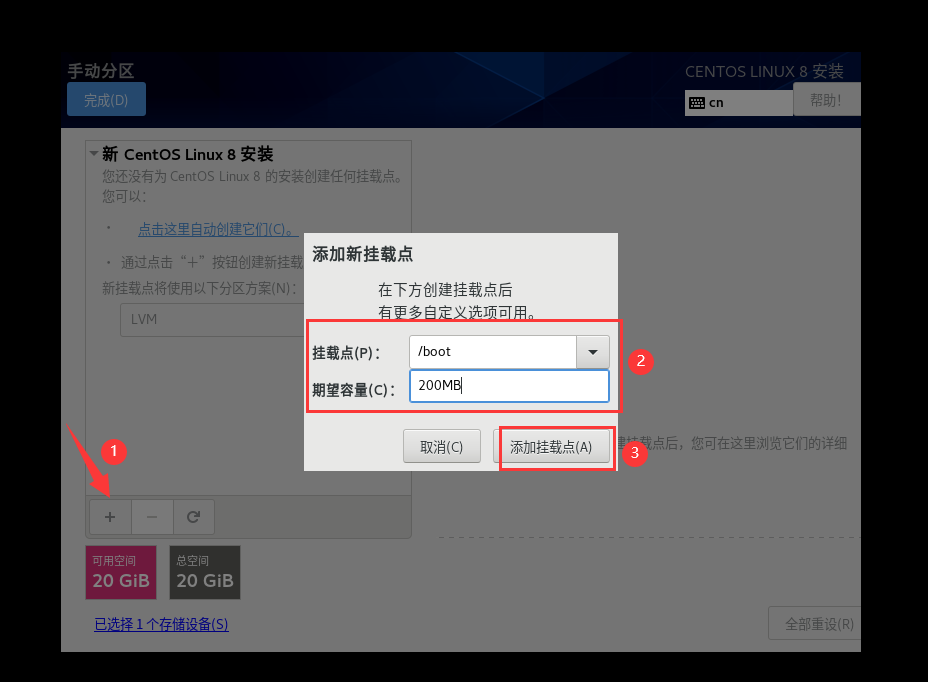
Task: Click the 帮助! help button
Action: [x=826, y=99]
